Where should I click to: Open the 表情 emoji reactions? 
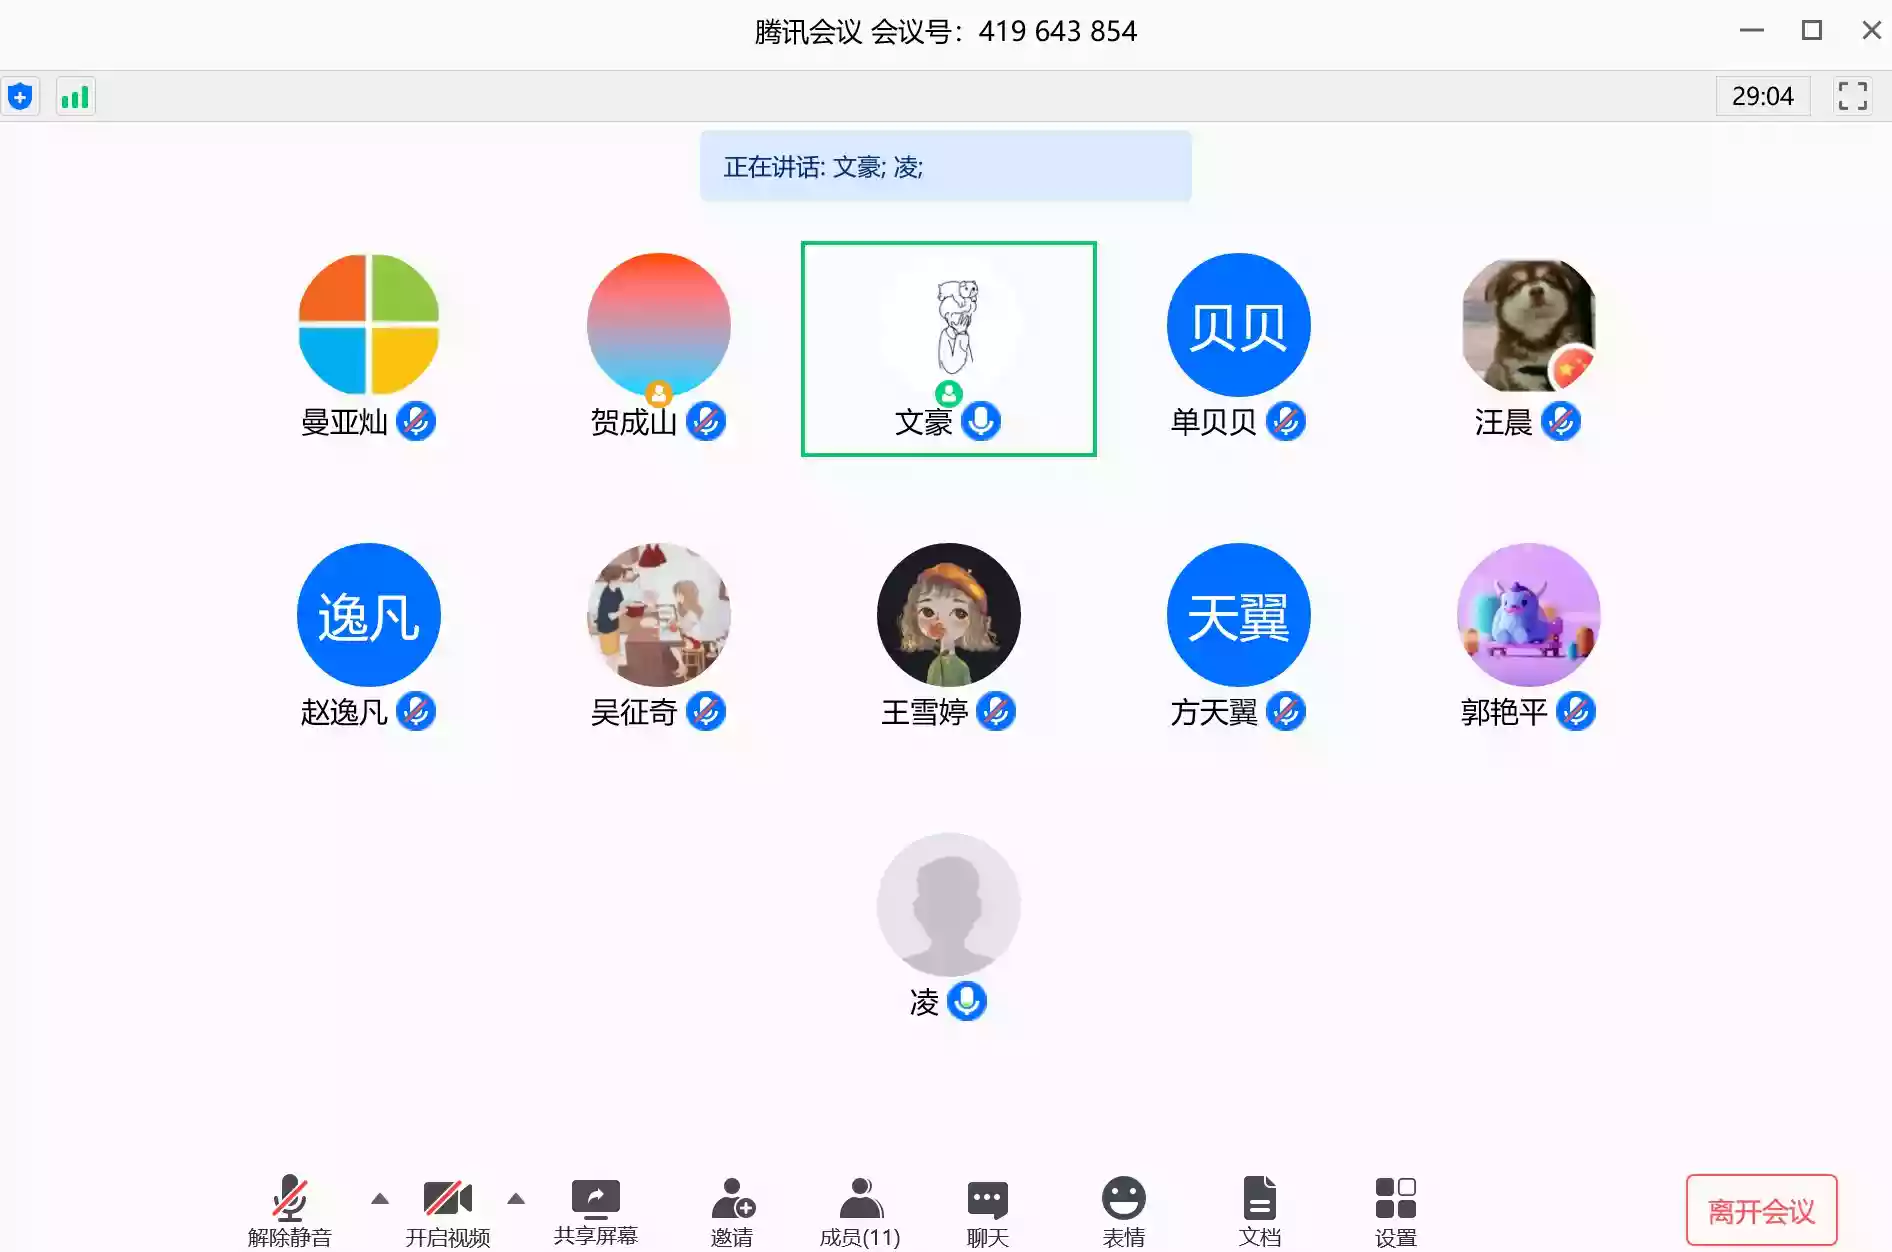pos(1124,1211)
